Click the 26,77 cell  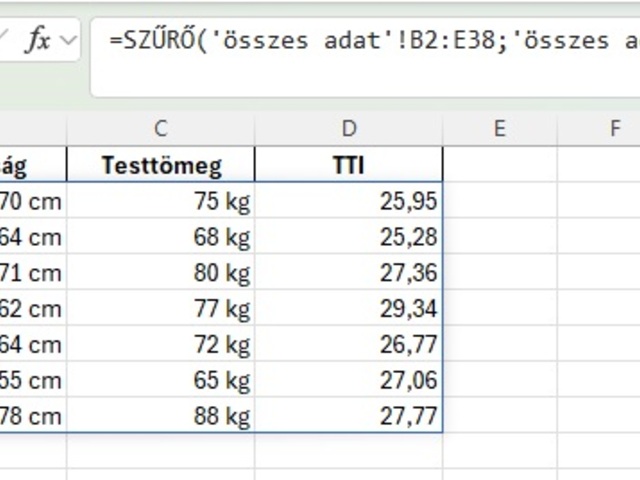(349, 345)
